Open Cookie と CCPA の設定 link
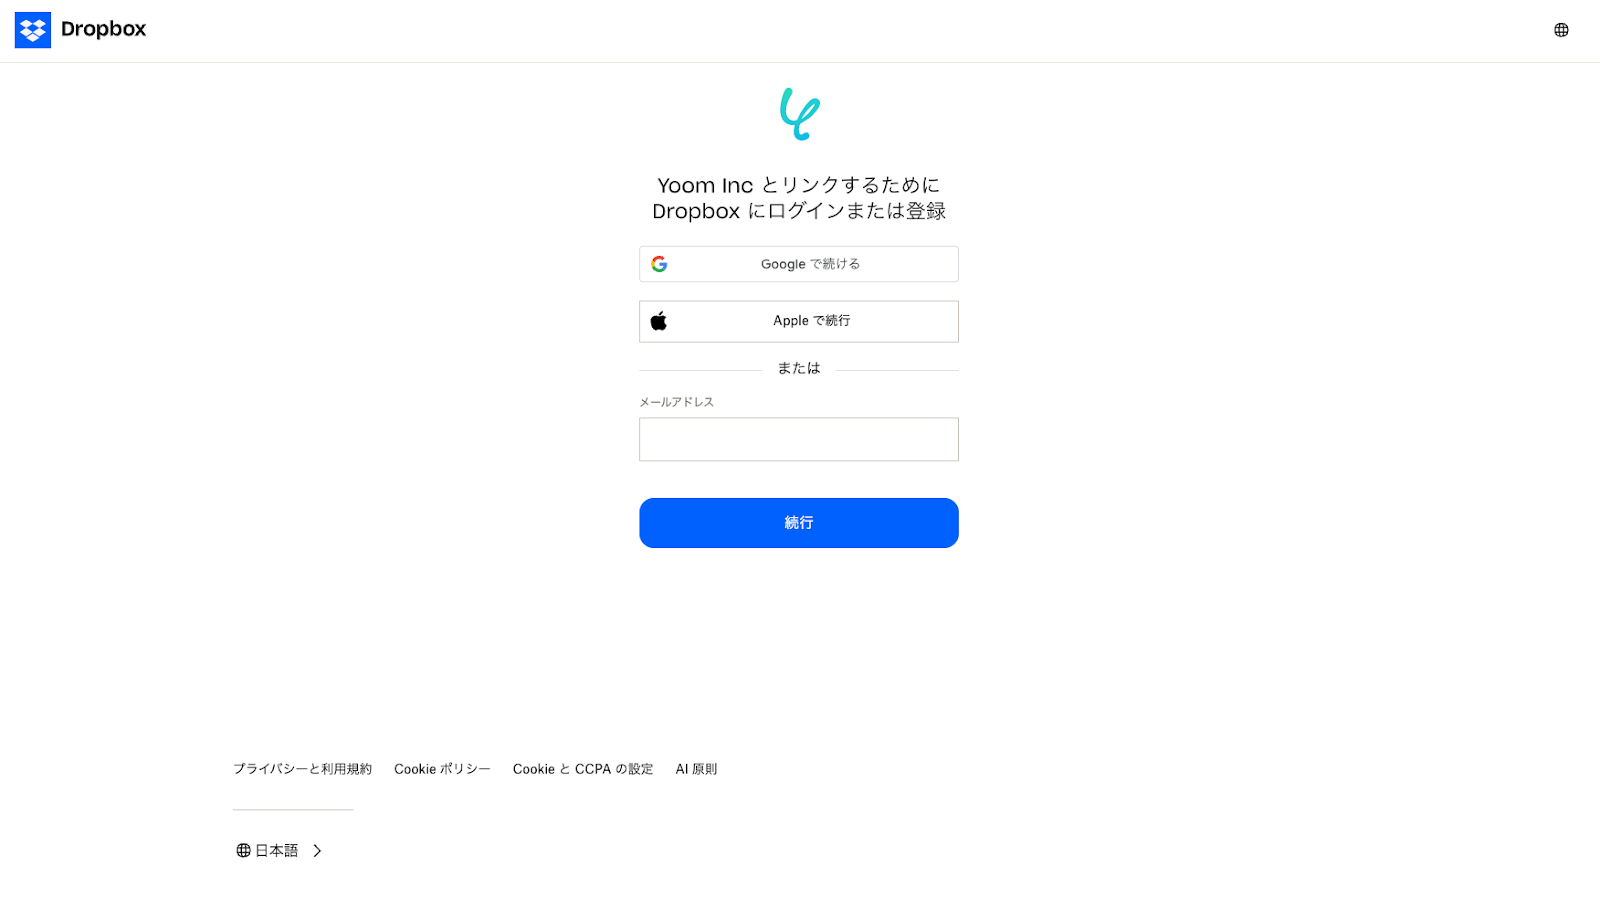The image size is (1600, 898). click(x=583, y=769)
